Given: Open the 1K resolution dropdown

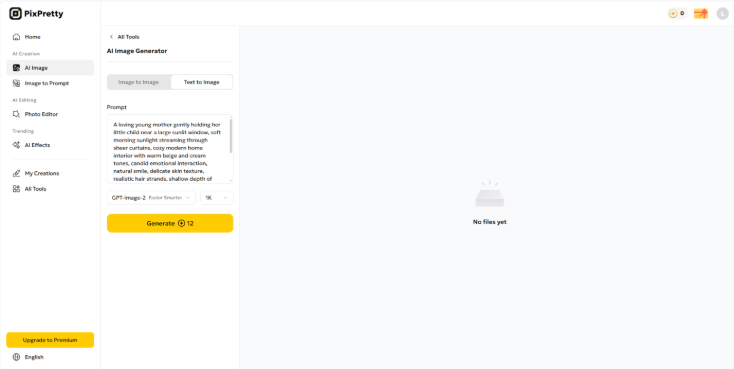Looking at the screenshot, I should (217, 198).
